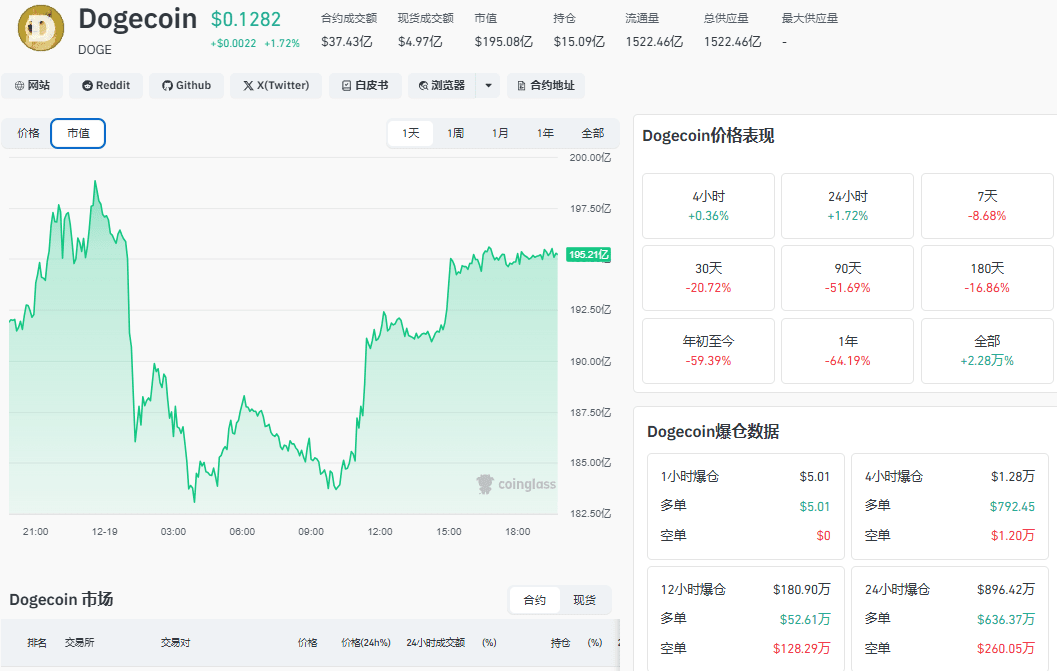Click the 市值 $195.08亿 stat
Viewport: 1057px width, 671px height.
(x=504, y=30)
